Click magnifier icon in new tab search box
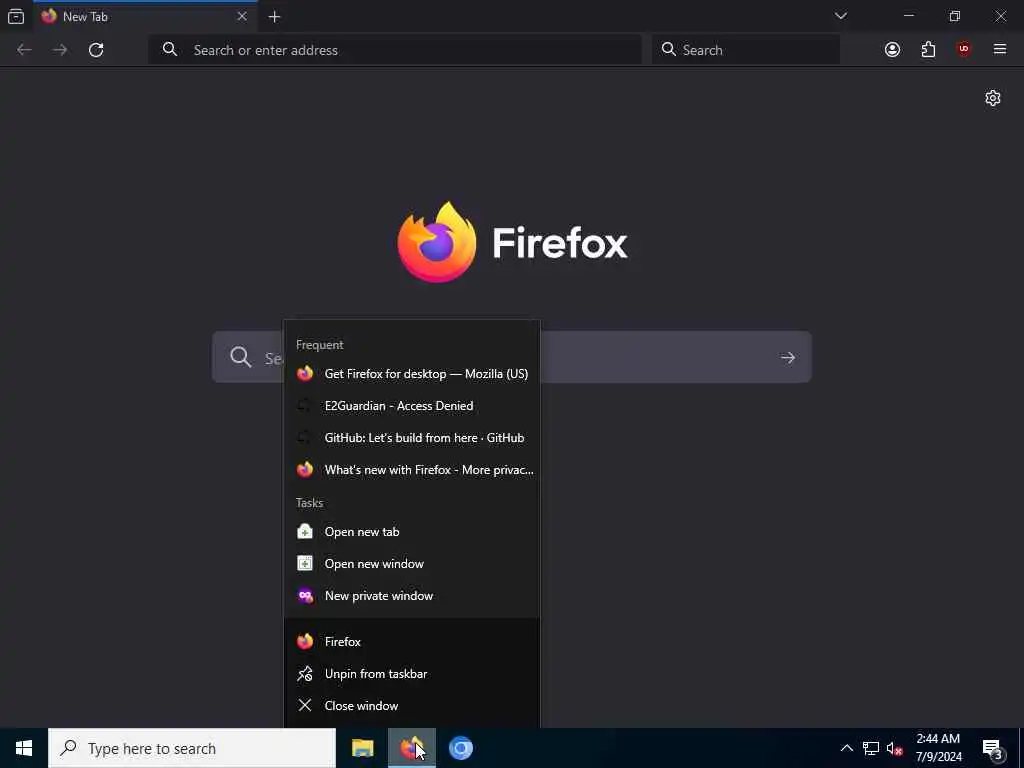This screenshot has width=1024, height=768. (x=240, y=357)
